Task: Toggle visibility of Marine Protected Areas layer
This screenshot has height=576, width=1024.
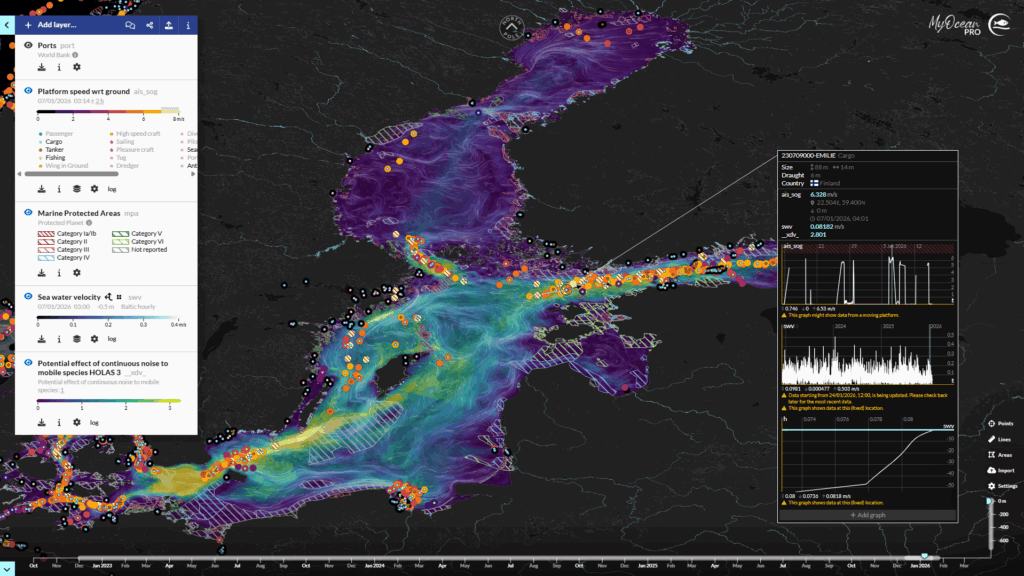Action: pyautogui.click(x=28, y=213)
